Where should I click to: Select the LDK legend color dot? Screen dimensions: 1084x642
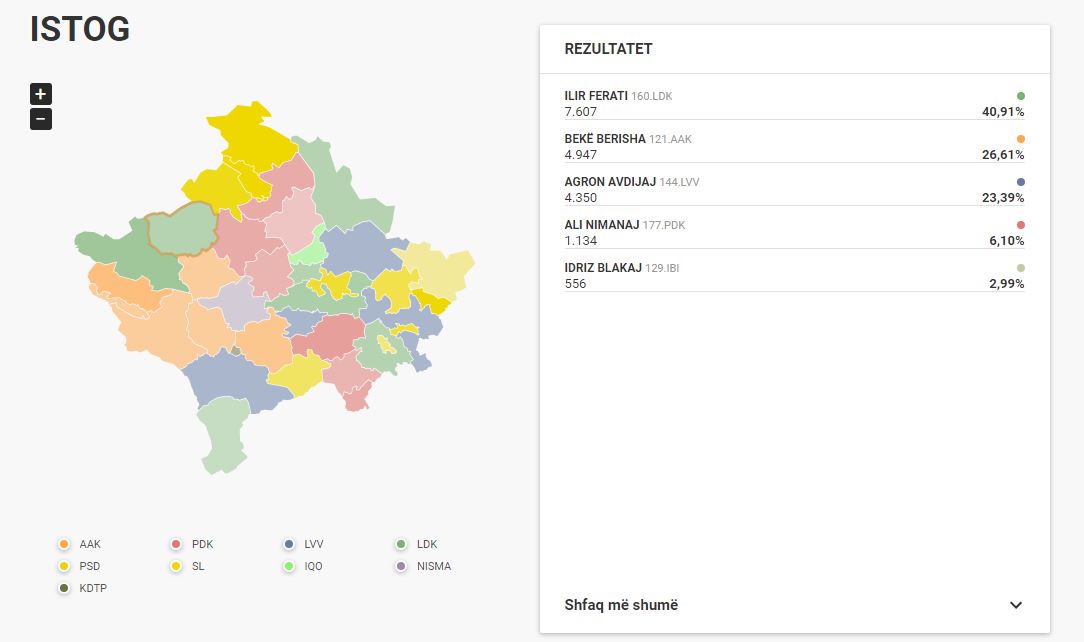[x=401, y=544]
